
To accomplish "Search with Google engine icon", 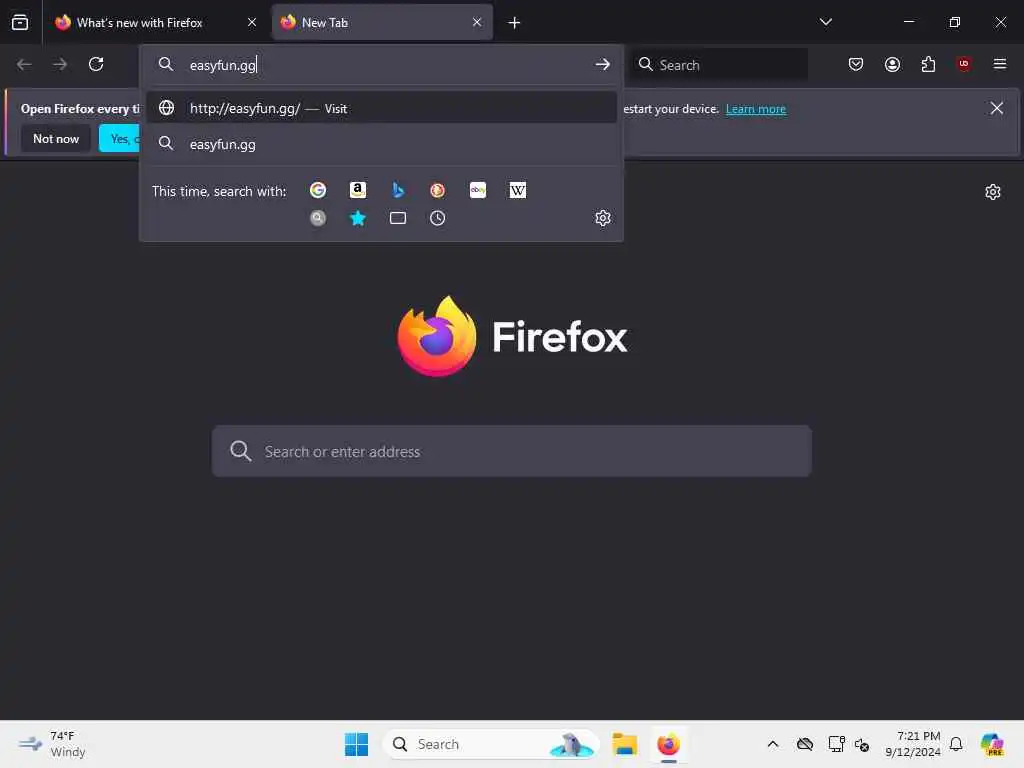I will [x=318, y=190].
